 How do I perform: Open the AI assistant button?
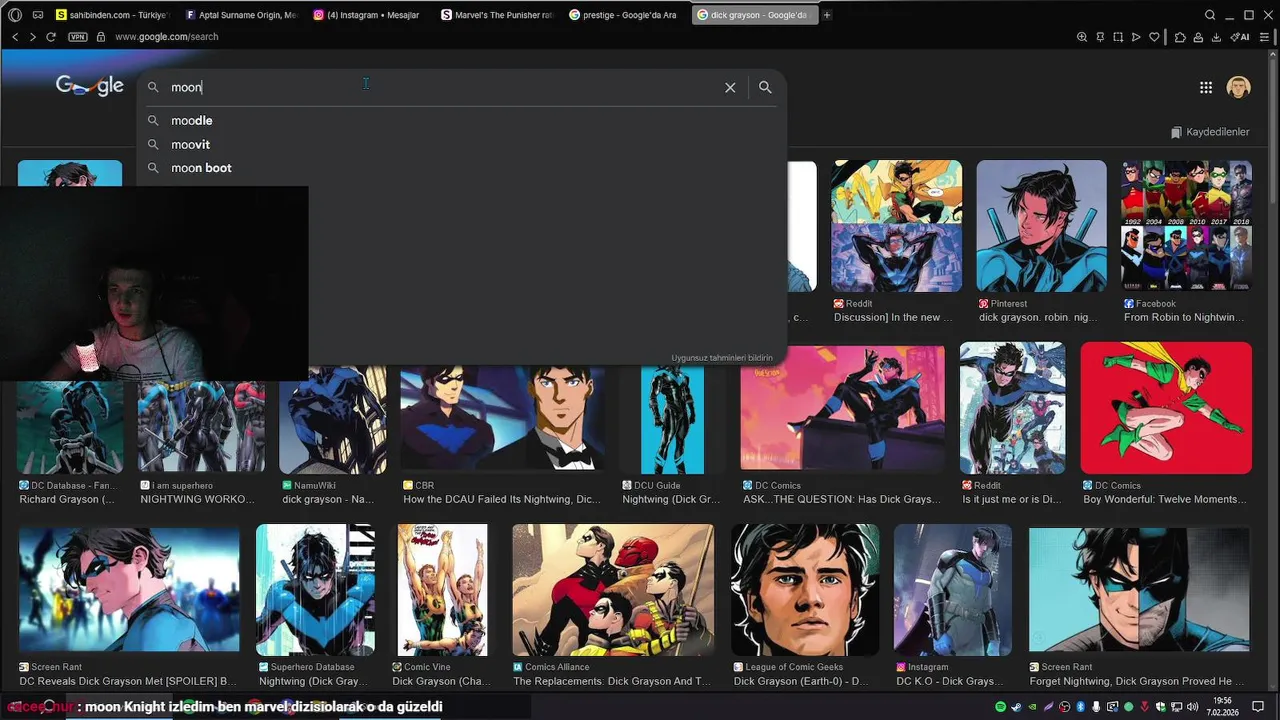tap(1240, 37)
